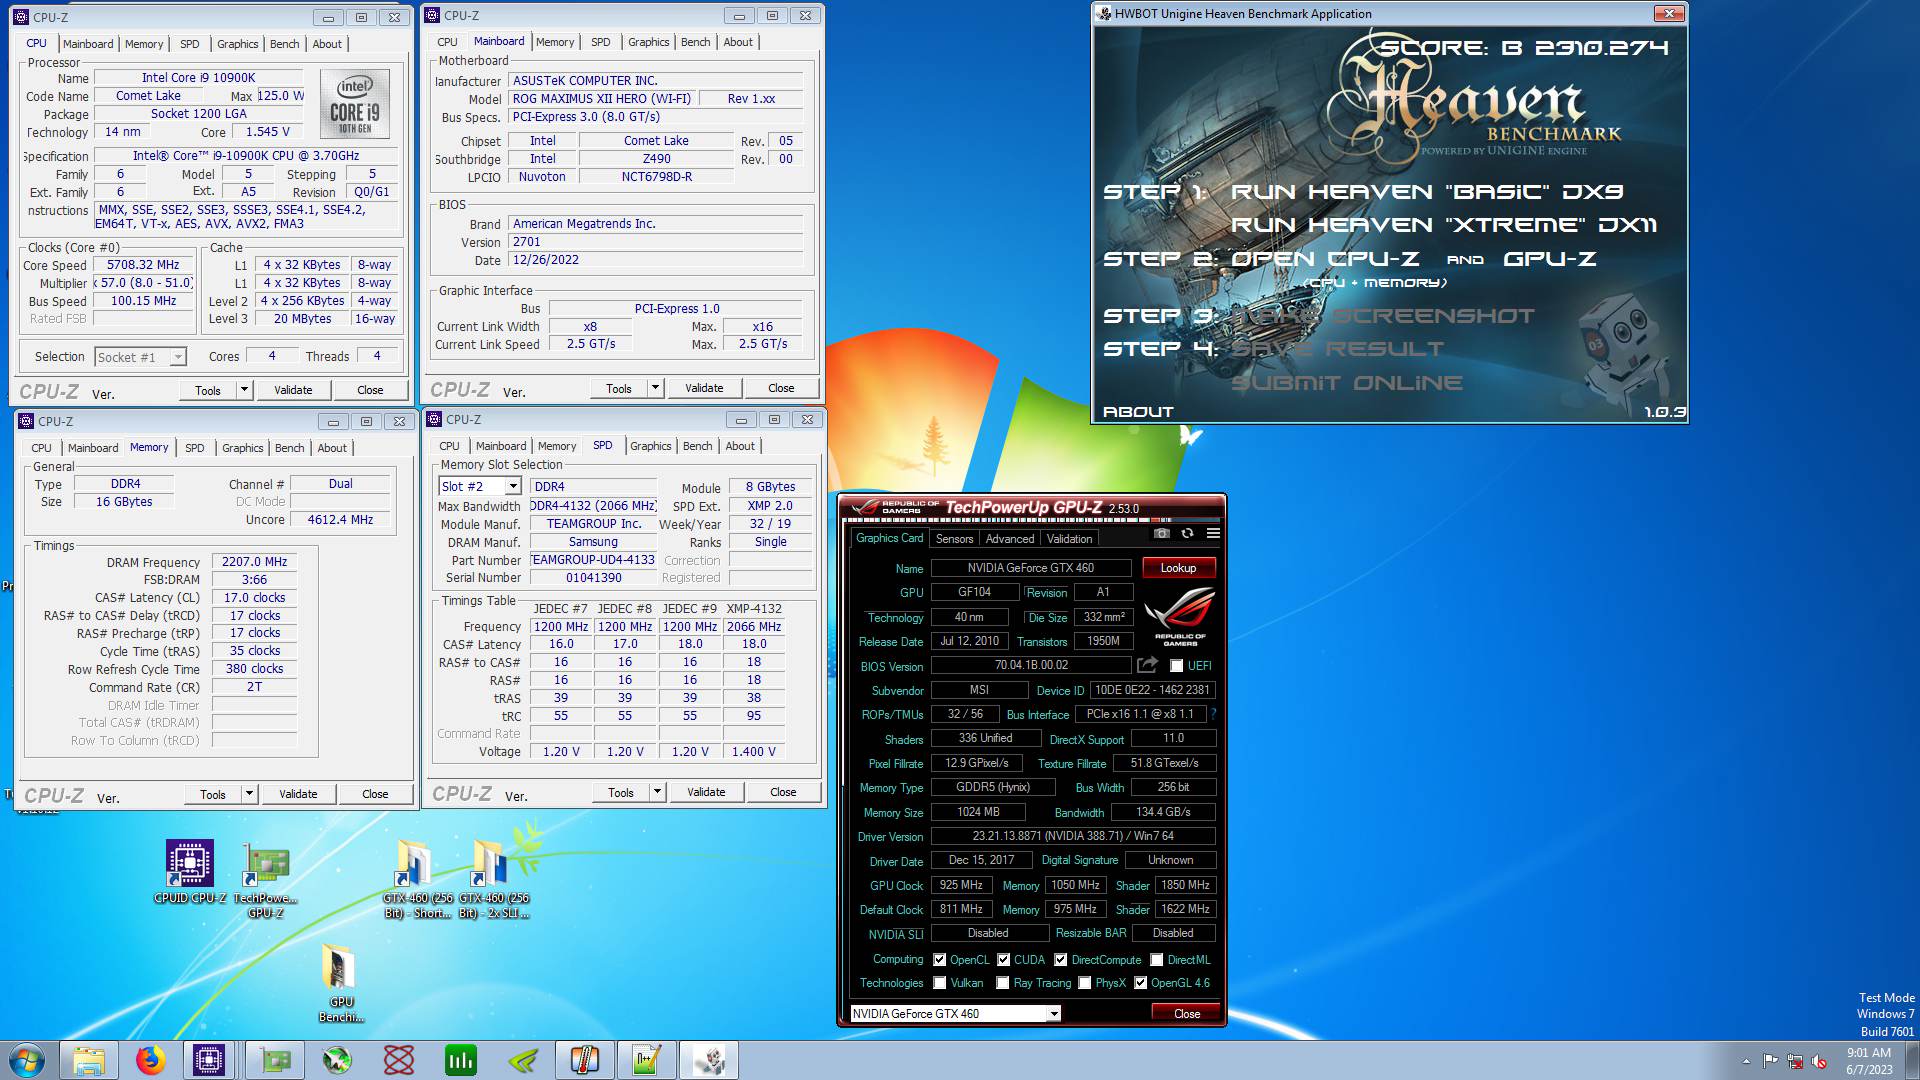
Task: Toggle the DirectCompute checkbox
Action: pyautogui.click(x=1060, y=960)
